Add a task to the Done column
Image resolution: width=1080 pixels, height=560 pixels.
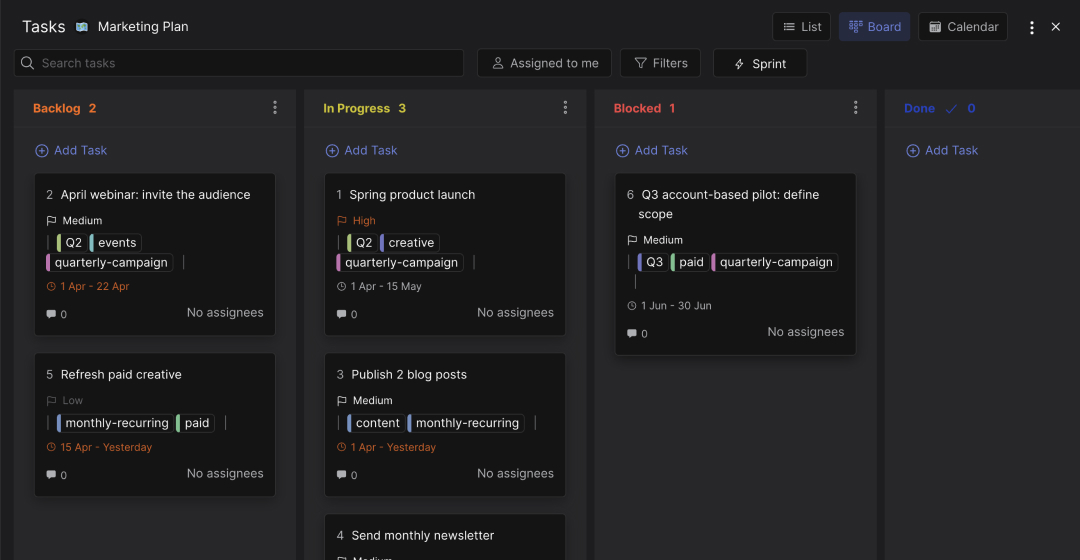(x=942, y=150)
